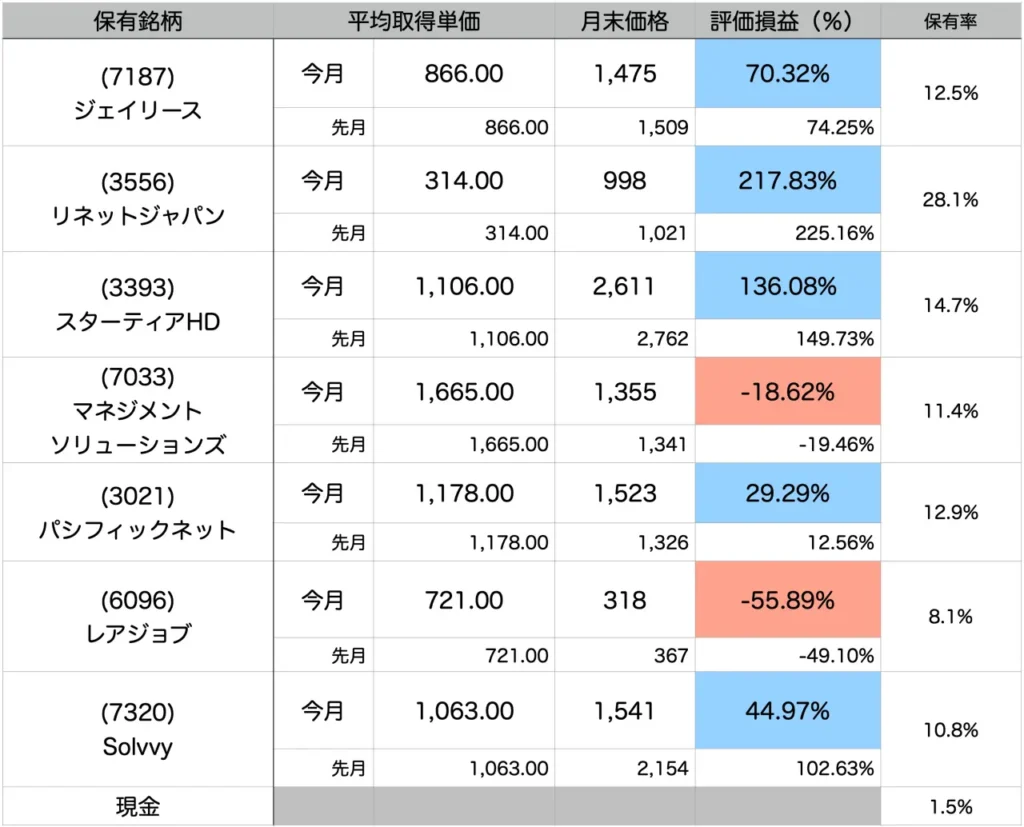Click the 保有銘柄 column header
Image resolution: width=1024 pixels, height=827 pixels.
pos(137,21)
